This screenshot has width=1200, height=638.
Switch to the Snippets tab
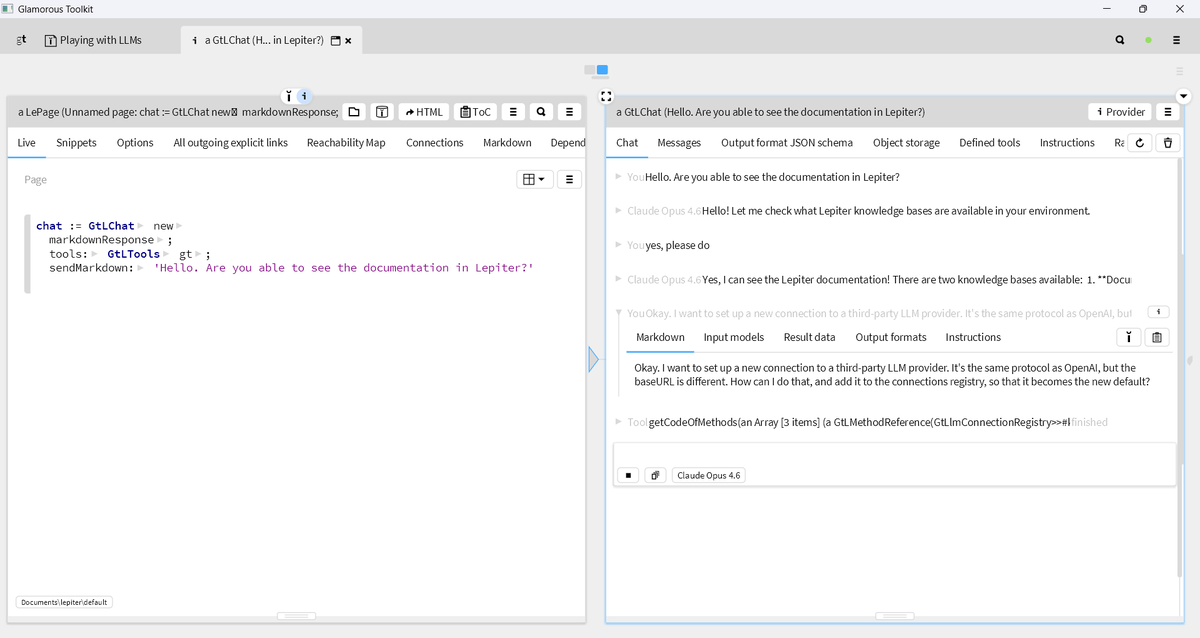click(76, 143)
